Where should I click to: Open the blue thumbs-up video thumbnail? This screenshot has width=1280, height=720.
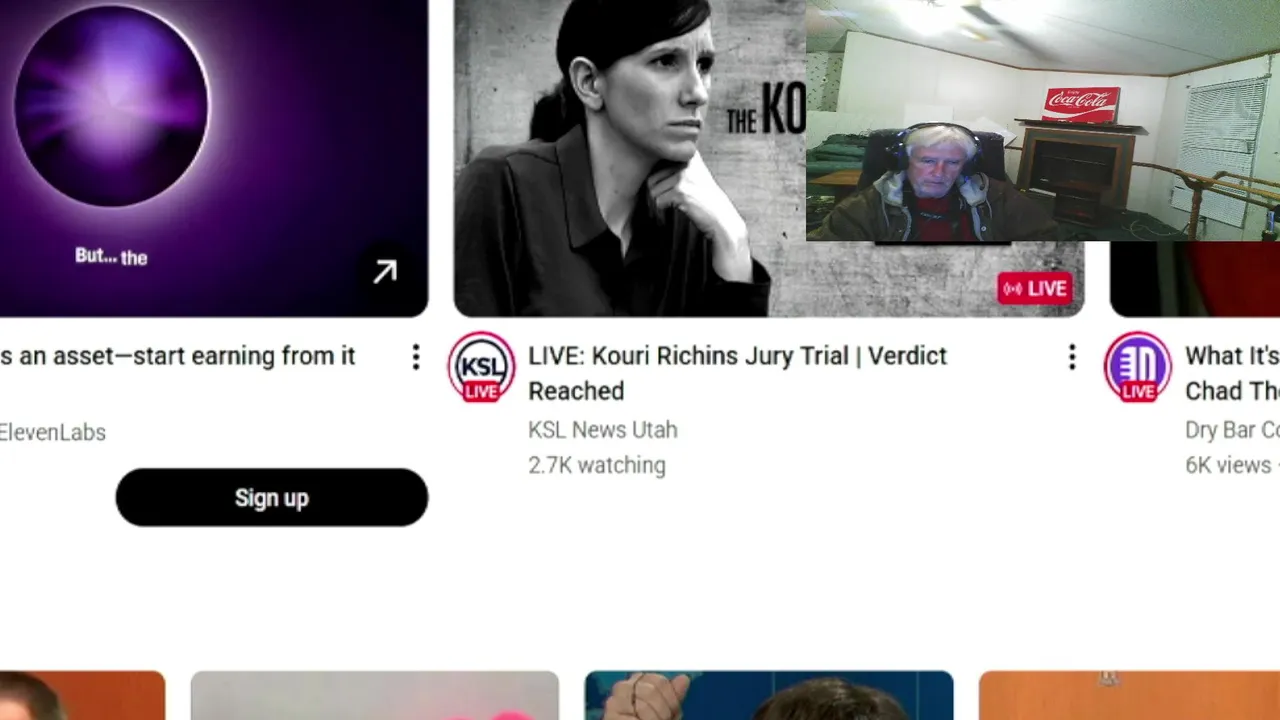pos(769,696)
